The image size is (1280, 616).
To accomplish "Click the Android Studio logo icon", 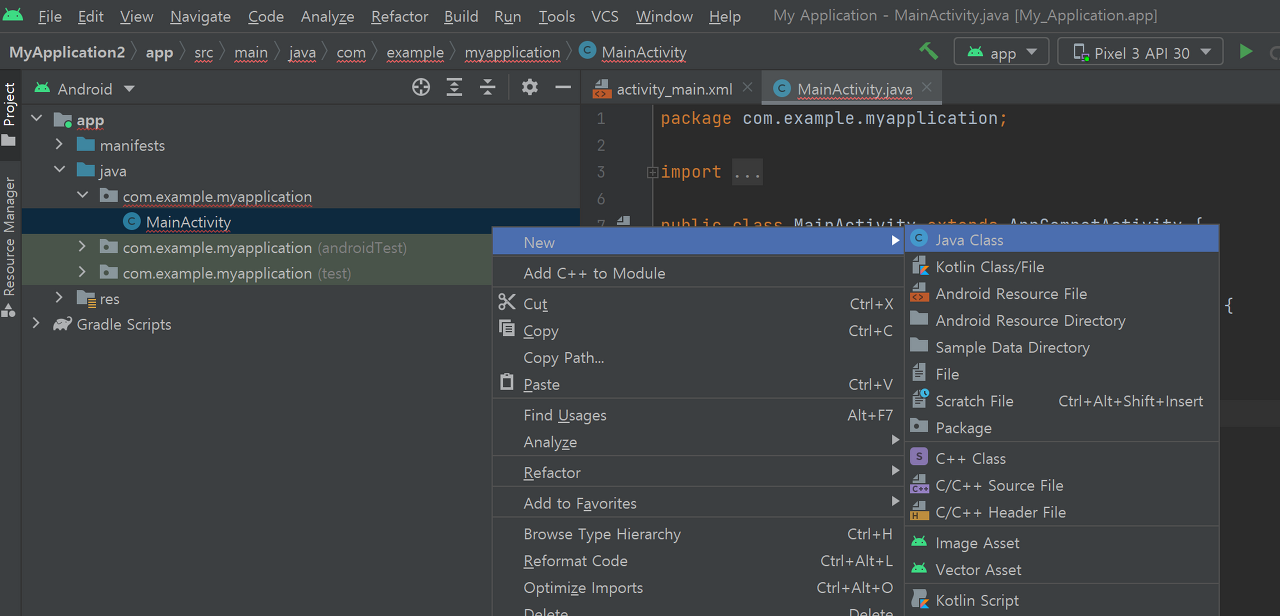I will pos(13,16).
